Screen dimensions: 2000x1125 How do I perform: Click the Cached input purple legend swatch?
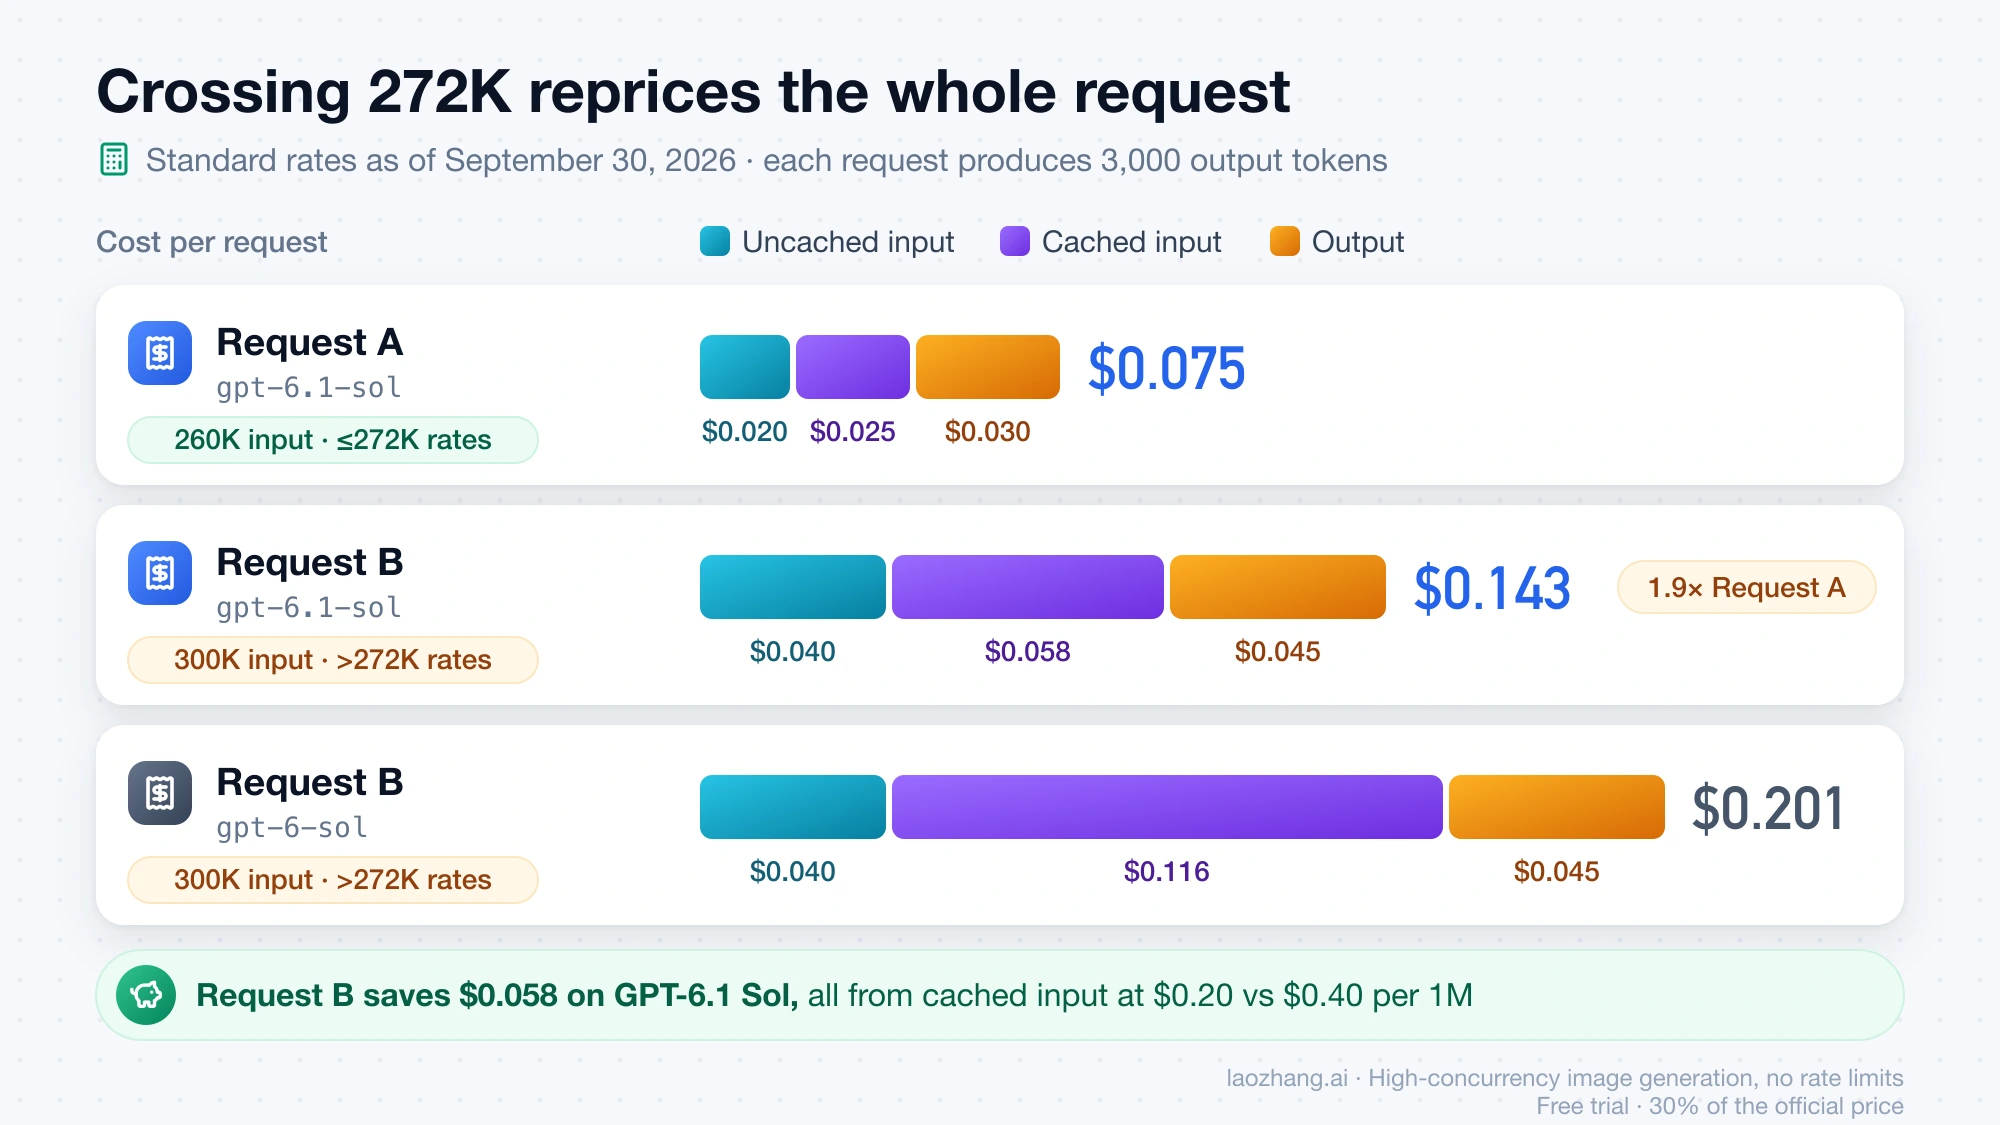[1015, 241]
